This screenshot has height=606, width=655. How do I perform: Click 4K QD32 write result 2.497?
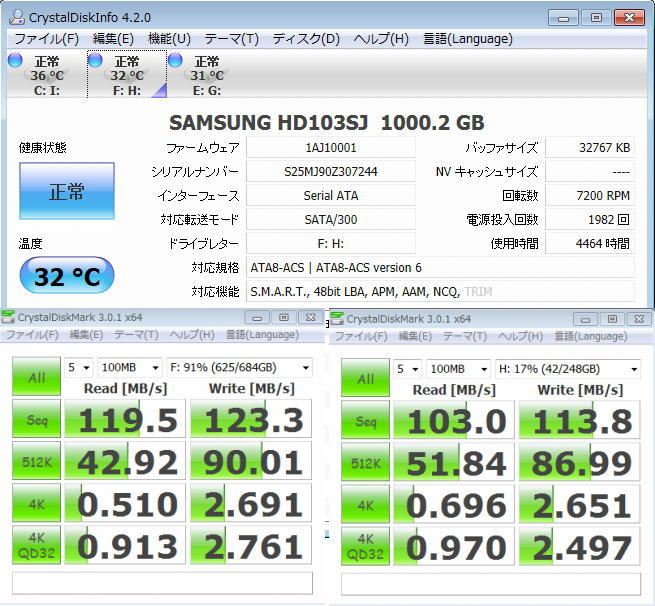click(580, 547)
